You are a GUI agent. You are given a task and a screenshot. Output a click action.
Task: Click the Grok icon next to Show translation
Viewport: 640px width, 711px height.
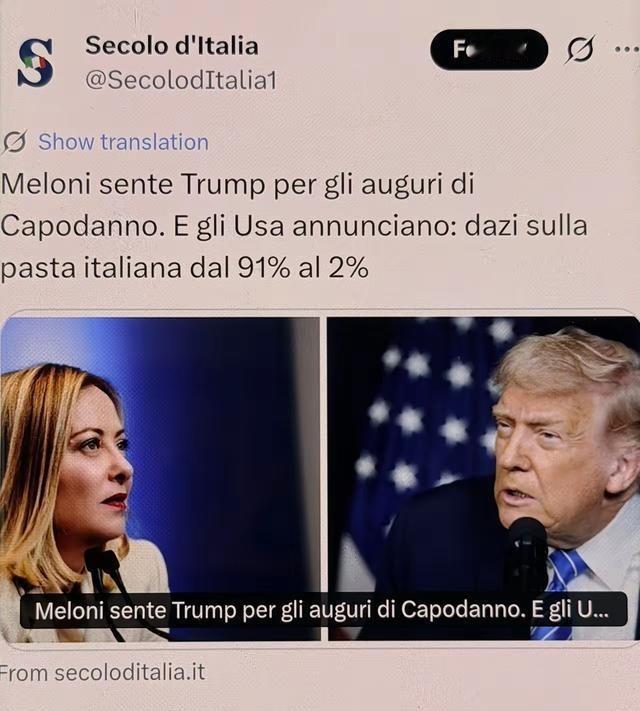point(15,142)
